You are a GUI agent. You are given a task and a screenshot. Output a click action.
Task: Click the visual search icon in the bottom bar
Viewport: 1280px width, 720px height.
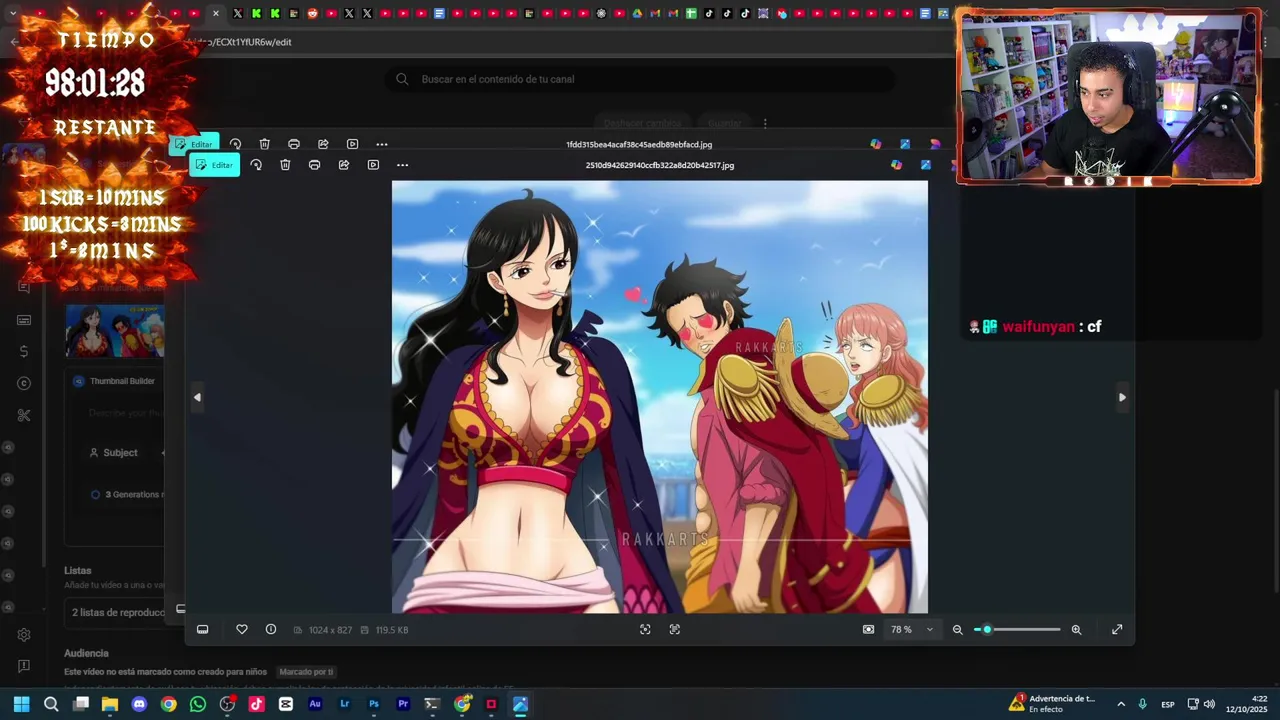(645, 629)
